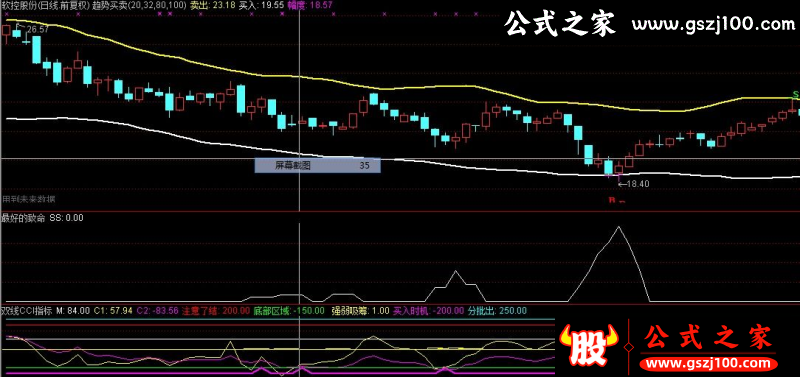Select the 卖出: 23.18 value

[213, 5]
